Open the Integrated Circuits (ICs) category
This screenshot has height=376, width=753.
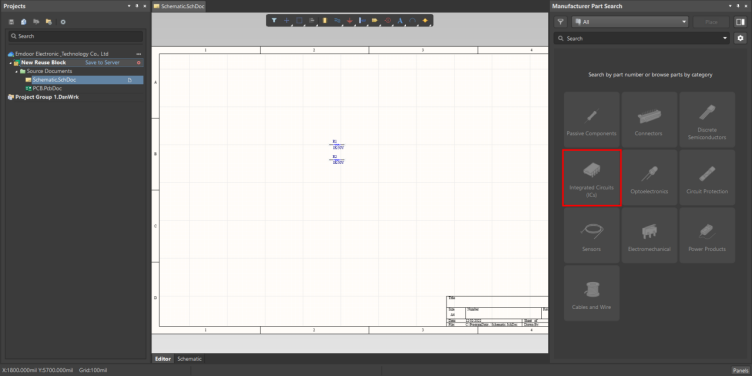coord(592,178)
